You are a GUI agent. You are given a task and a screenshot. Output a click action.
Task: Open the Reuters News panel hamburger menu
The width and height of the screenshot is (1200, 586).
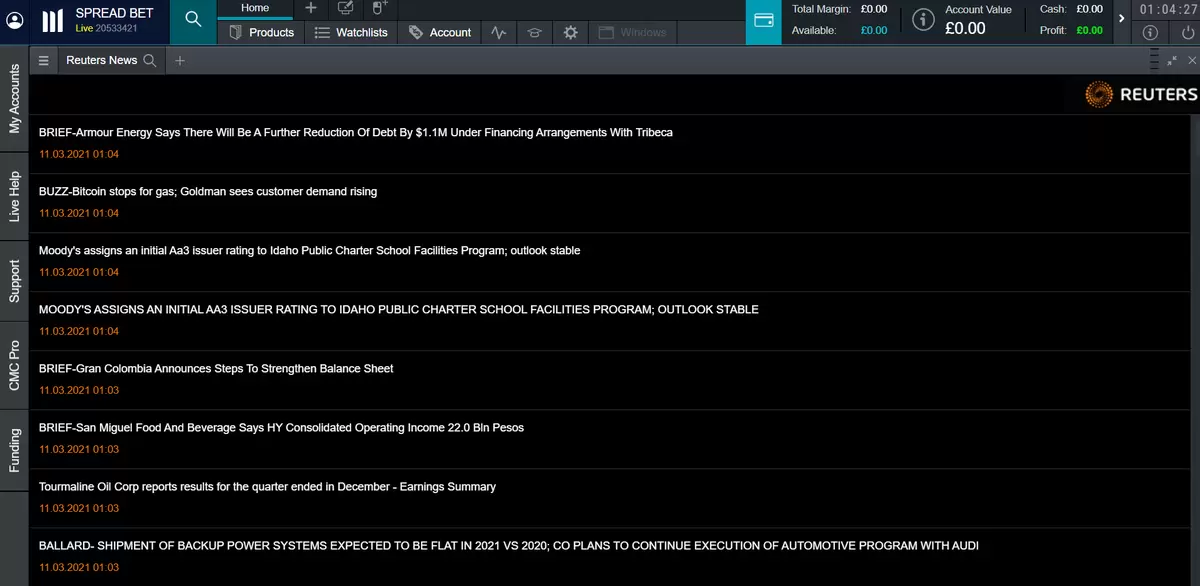(x=43, y=60)
